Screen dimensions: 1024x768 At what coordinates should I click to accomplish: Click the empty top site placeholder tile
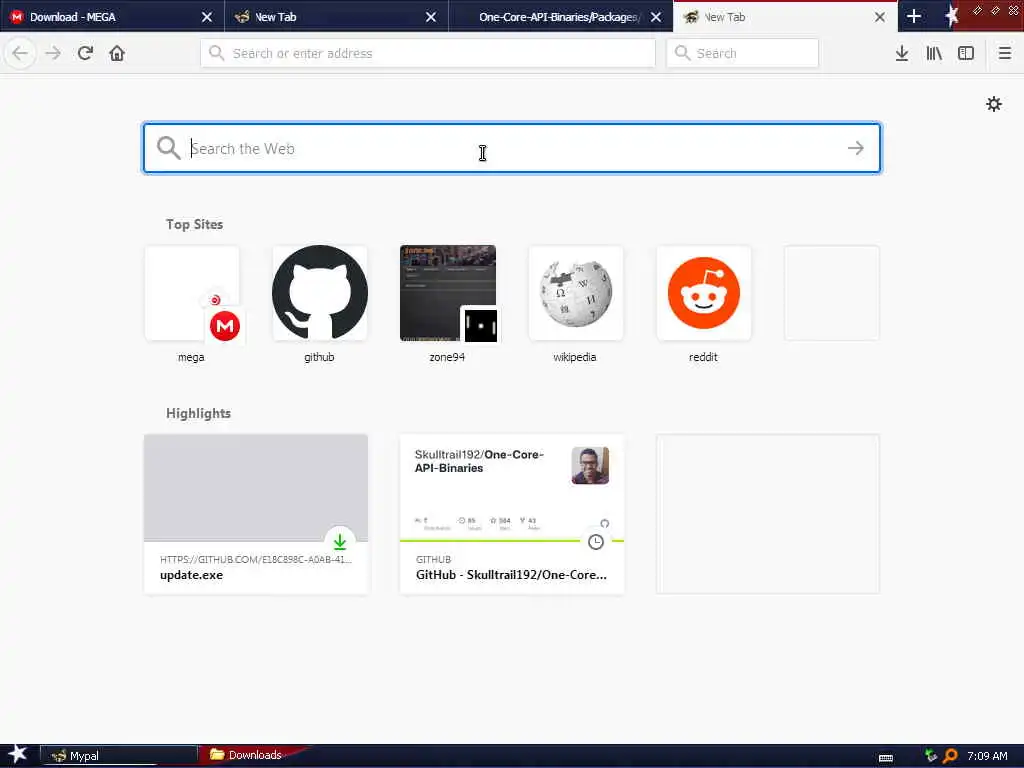pos(831,293)
